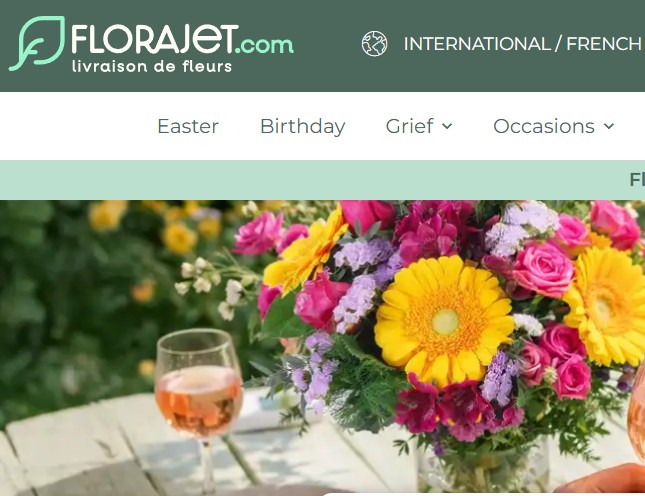Click the globe icon in header
Screen dimensions: 645x496
point(374,44)
